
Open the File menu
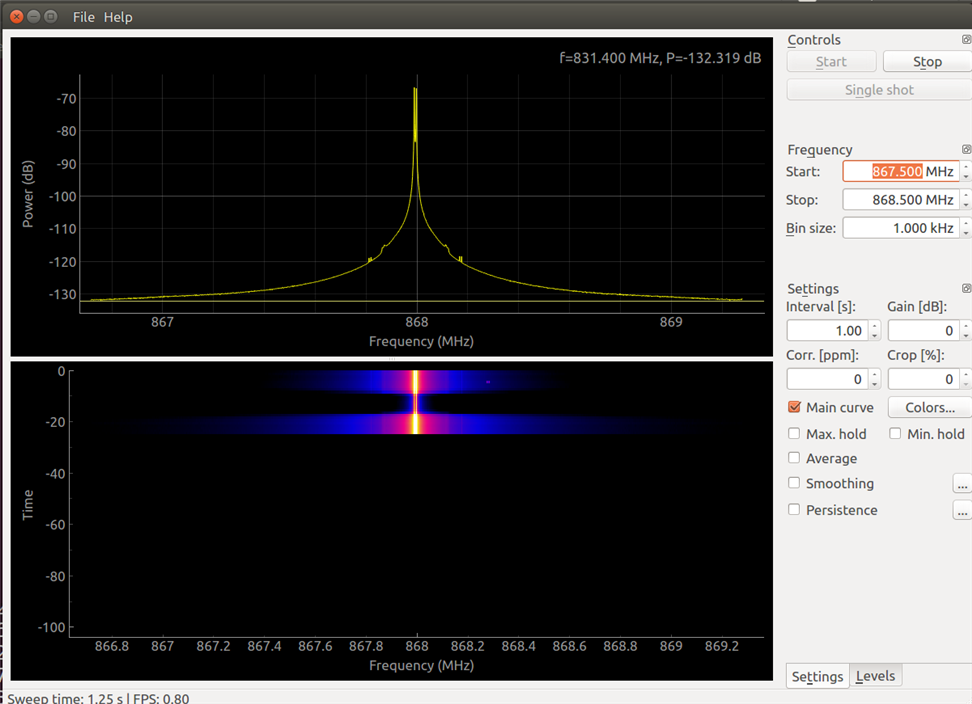click(84, 17)
